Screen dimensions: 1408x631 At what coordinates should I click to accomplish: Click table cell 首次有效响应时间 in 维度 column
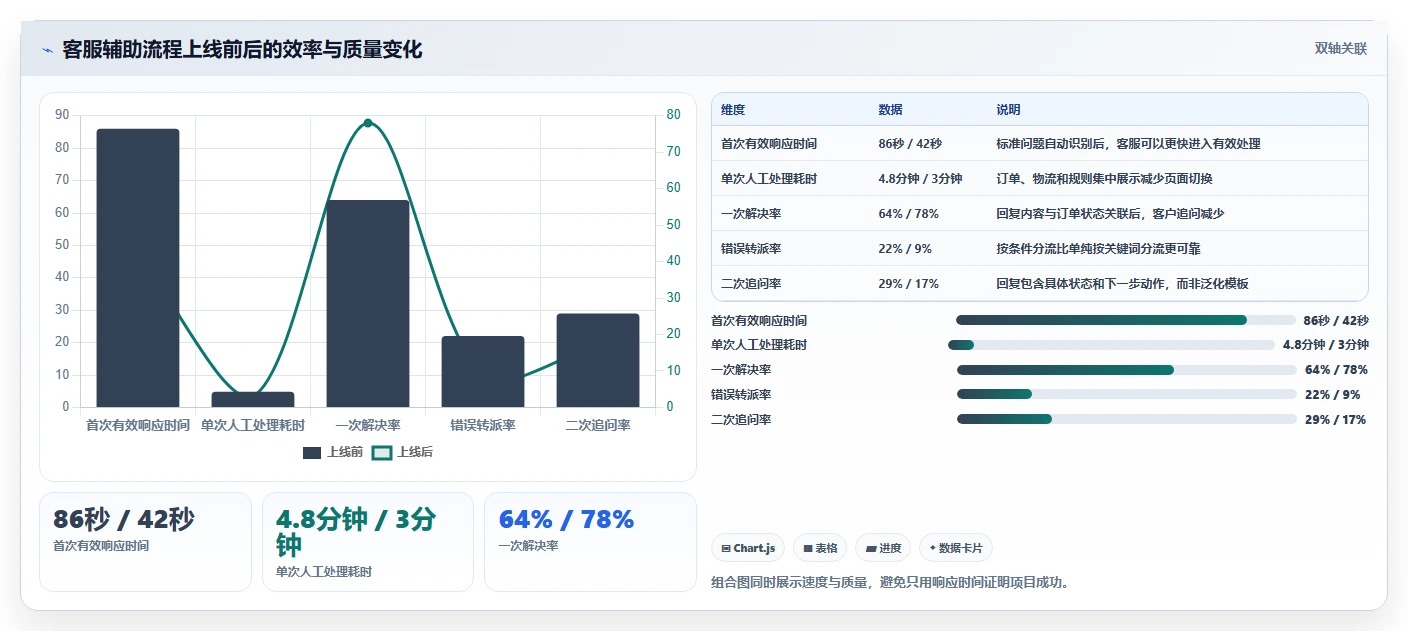point(769,144)
